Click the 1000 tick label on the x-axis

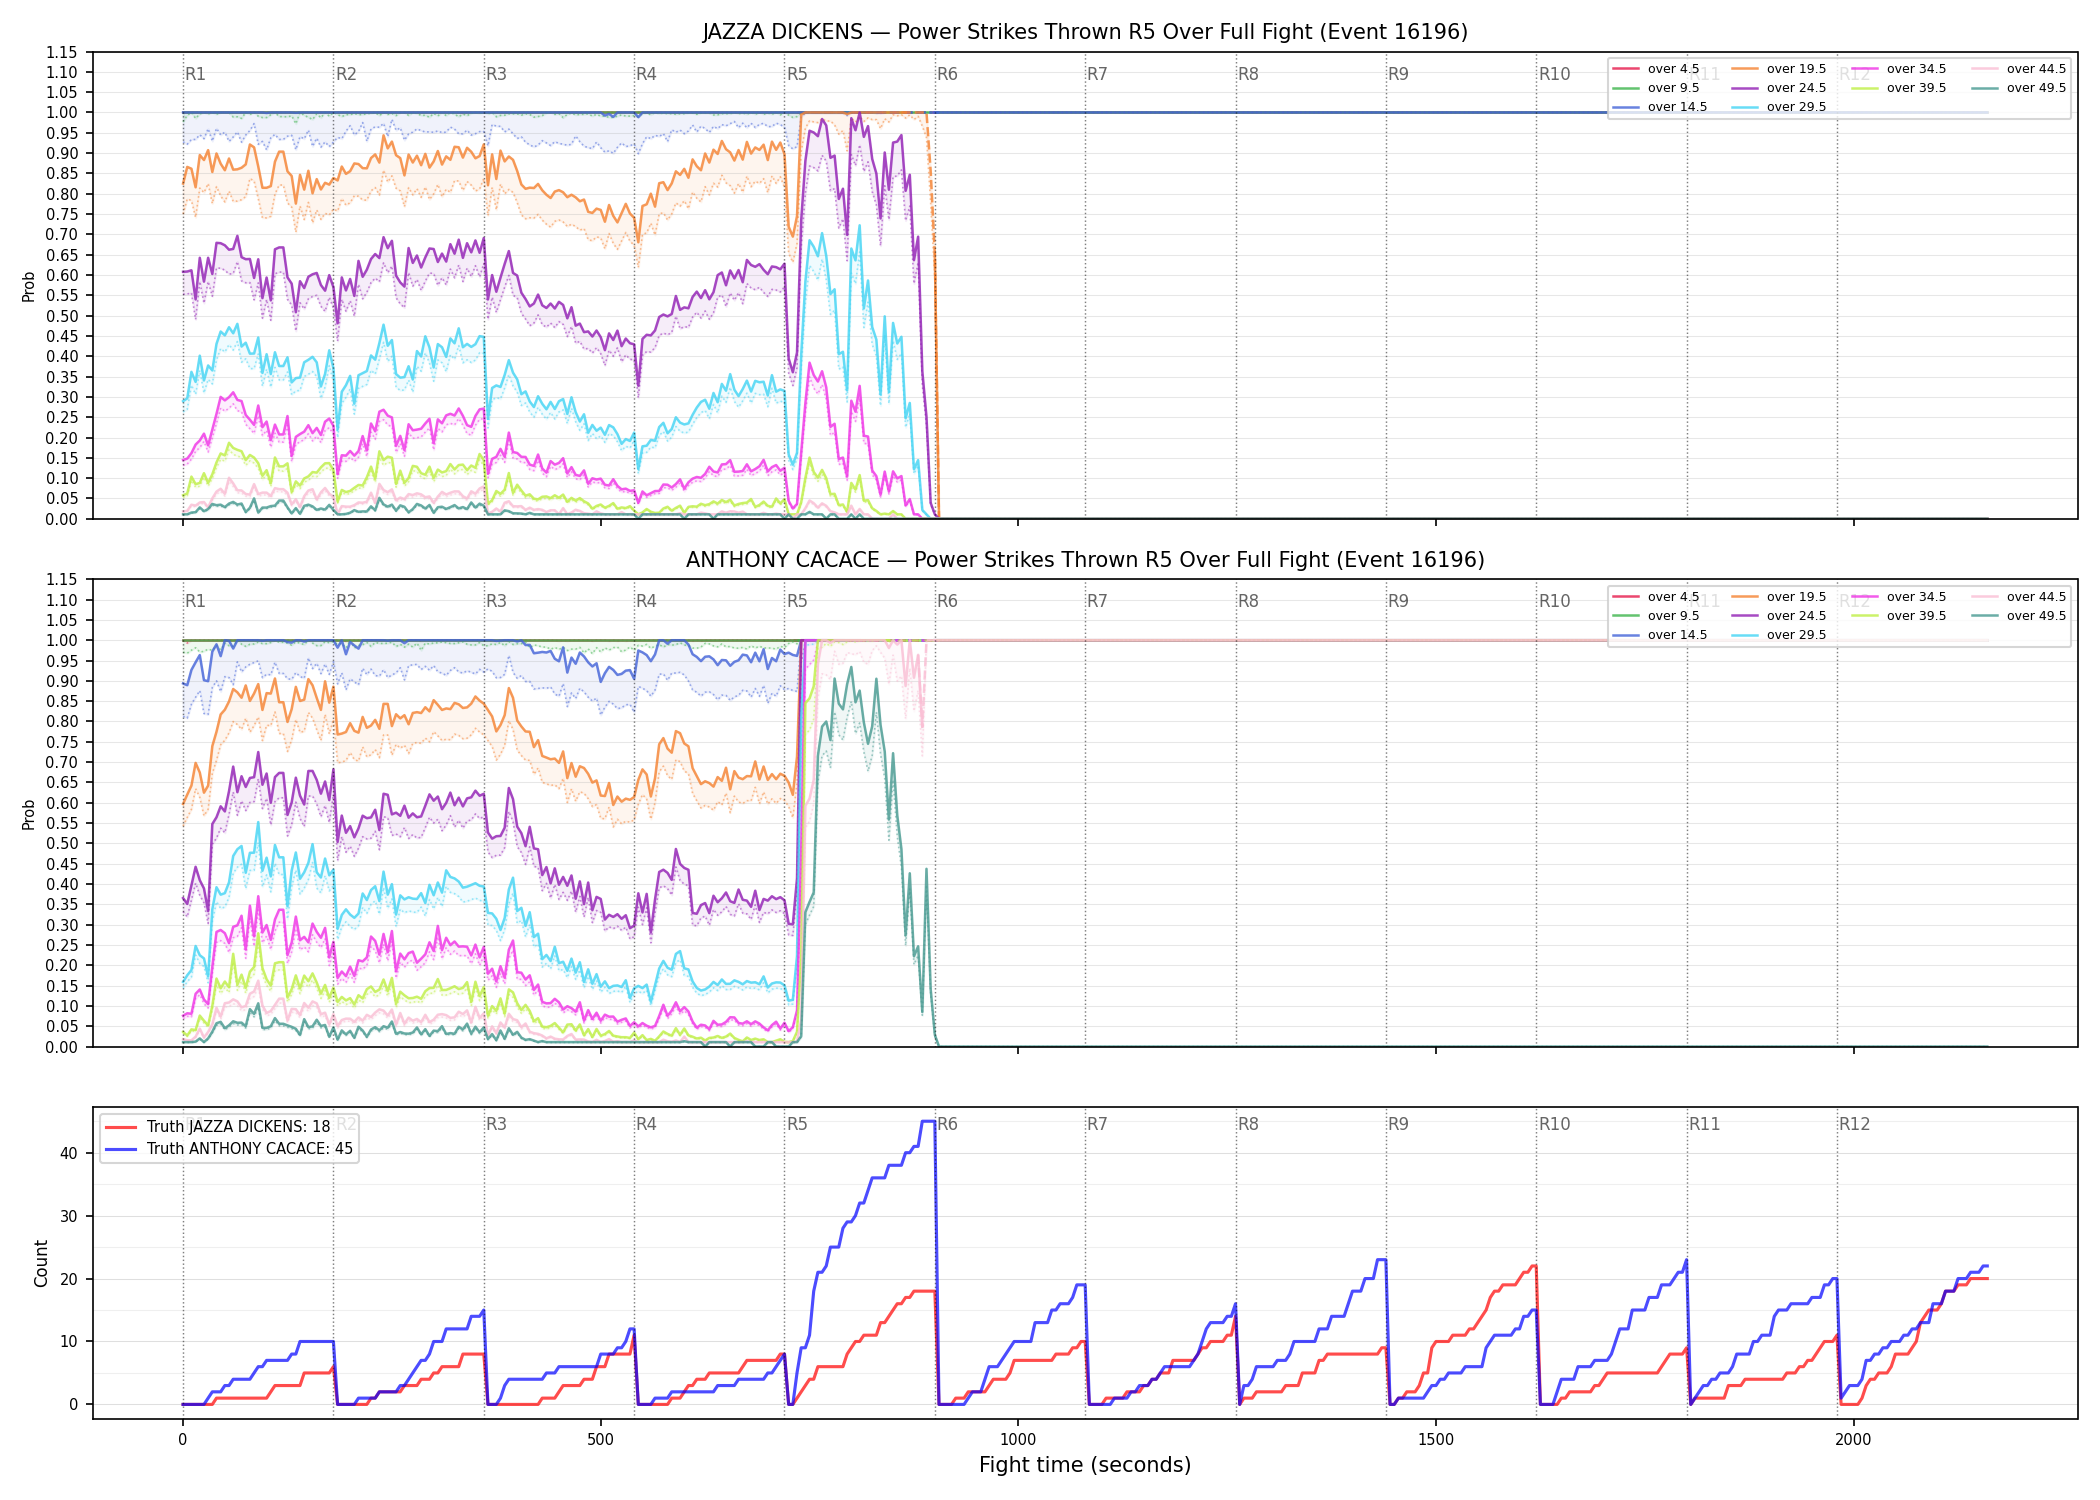pyautogui.click(x=1018, y=1440)
